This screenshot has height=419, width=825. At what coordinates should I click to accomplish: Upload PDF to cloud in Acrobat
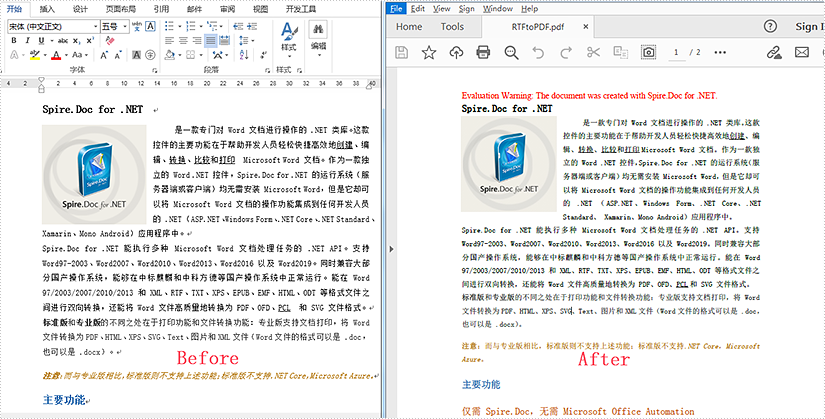coord(456,52)
